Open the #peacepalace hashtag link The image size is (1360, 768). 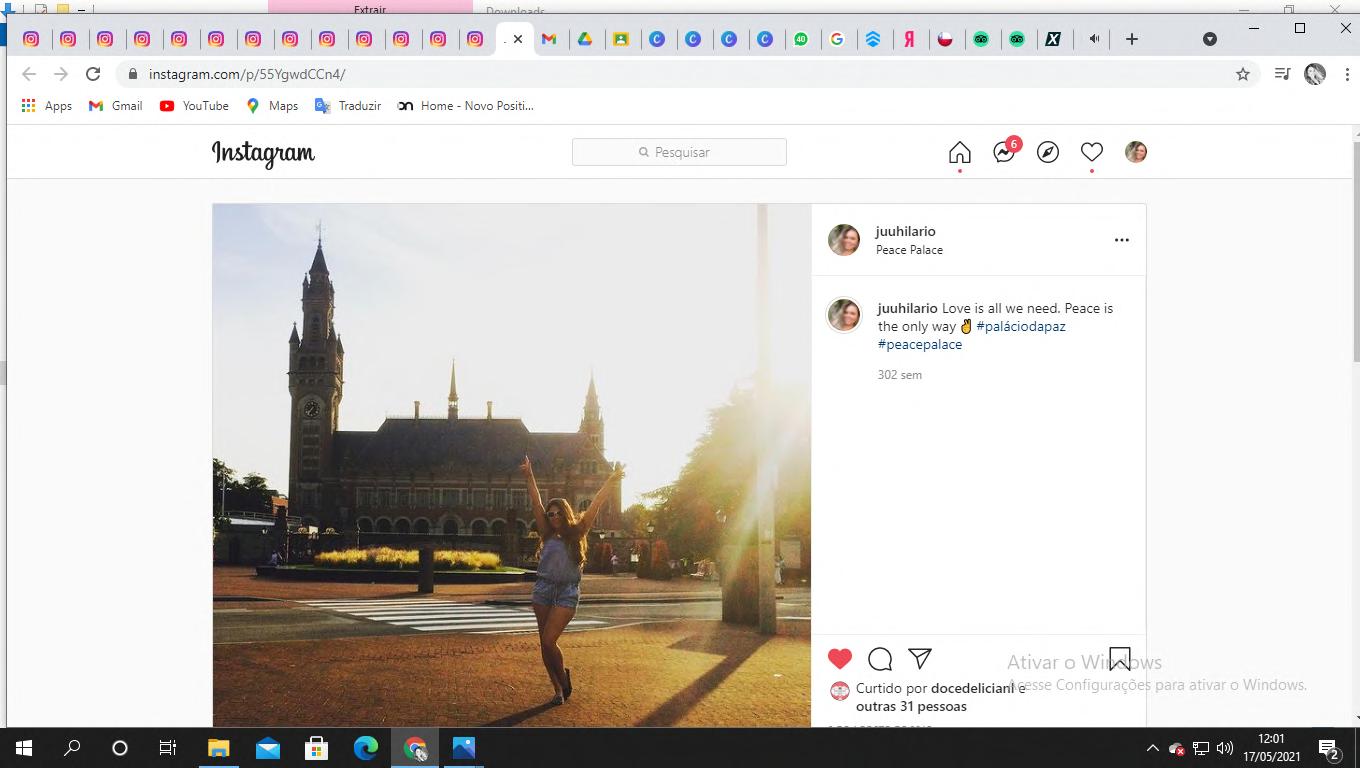[920, 344]
